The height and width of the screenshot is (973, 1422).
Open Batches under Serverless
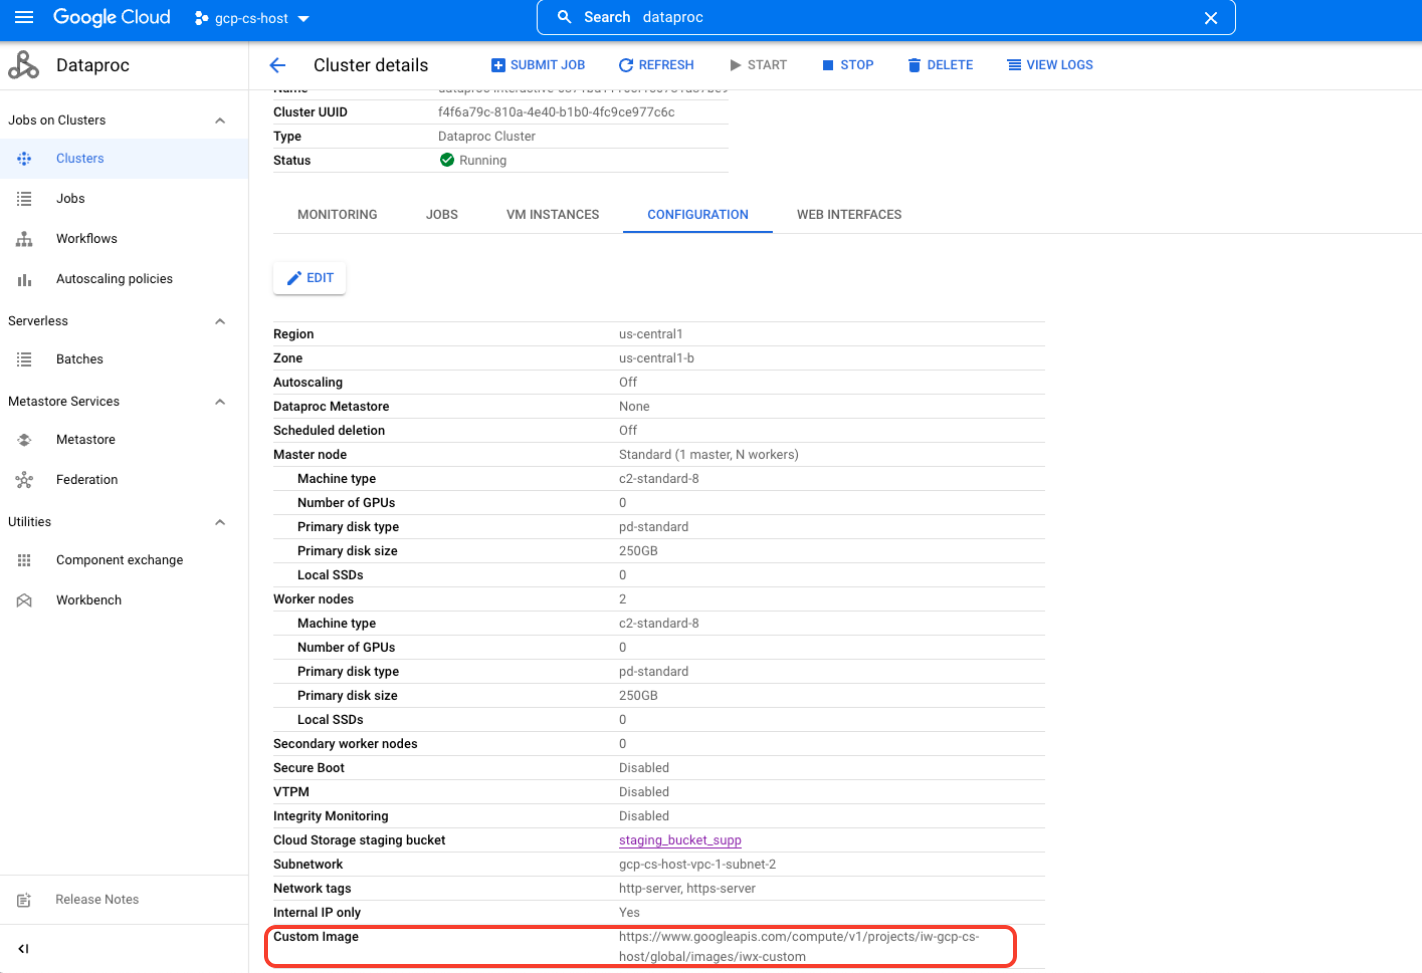[79, 359]
